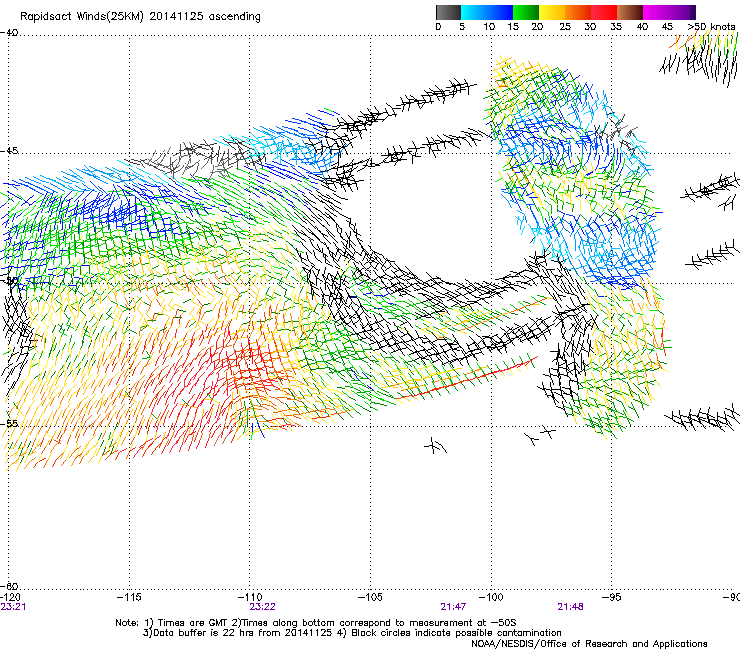Image resolution: width=740 pixels, height=650 pixels.
Task: Click the NOAA/NESDIS credit line
Action: coord(589,644)
